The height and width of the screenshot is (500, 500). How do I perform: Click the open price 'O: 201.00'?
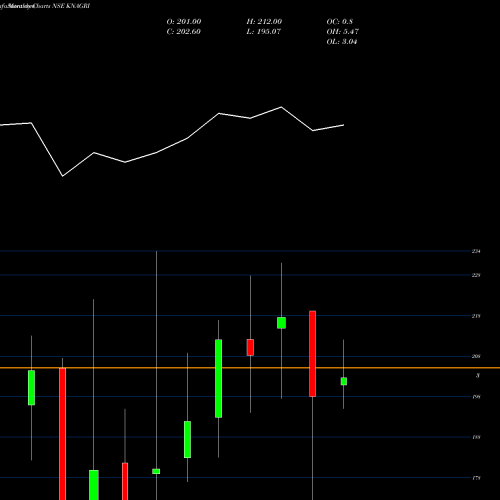[x=184, y=22]
